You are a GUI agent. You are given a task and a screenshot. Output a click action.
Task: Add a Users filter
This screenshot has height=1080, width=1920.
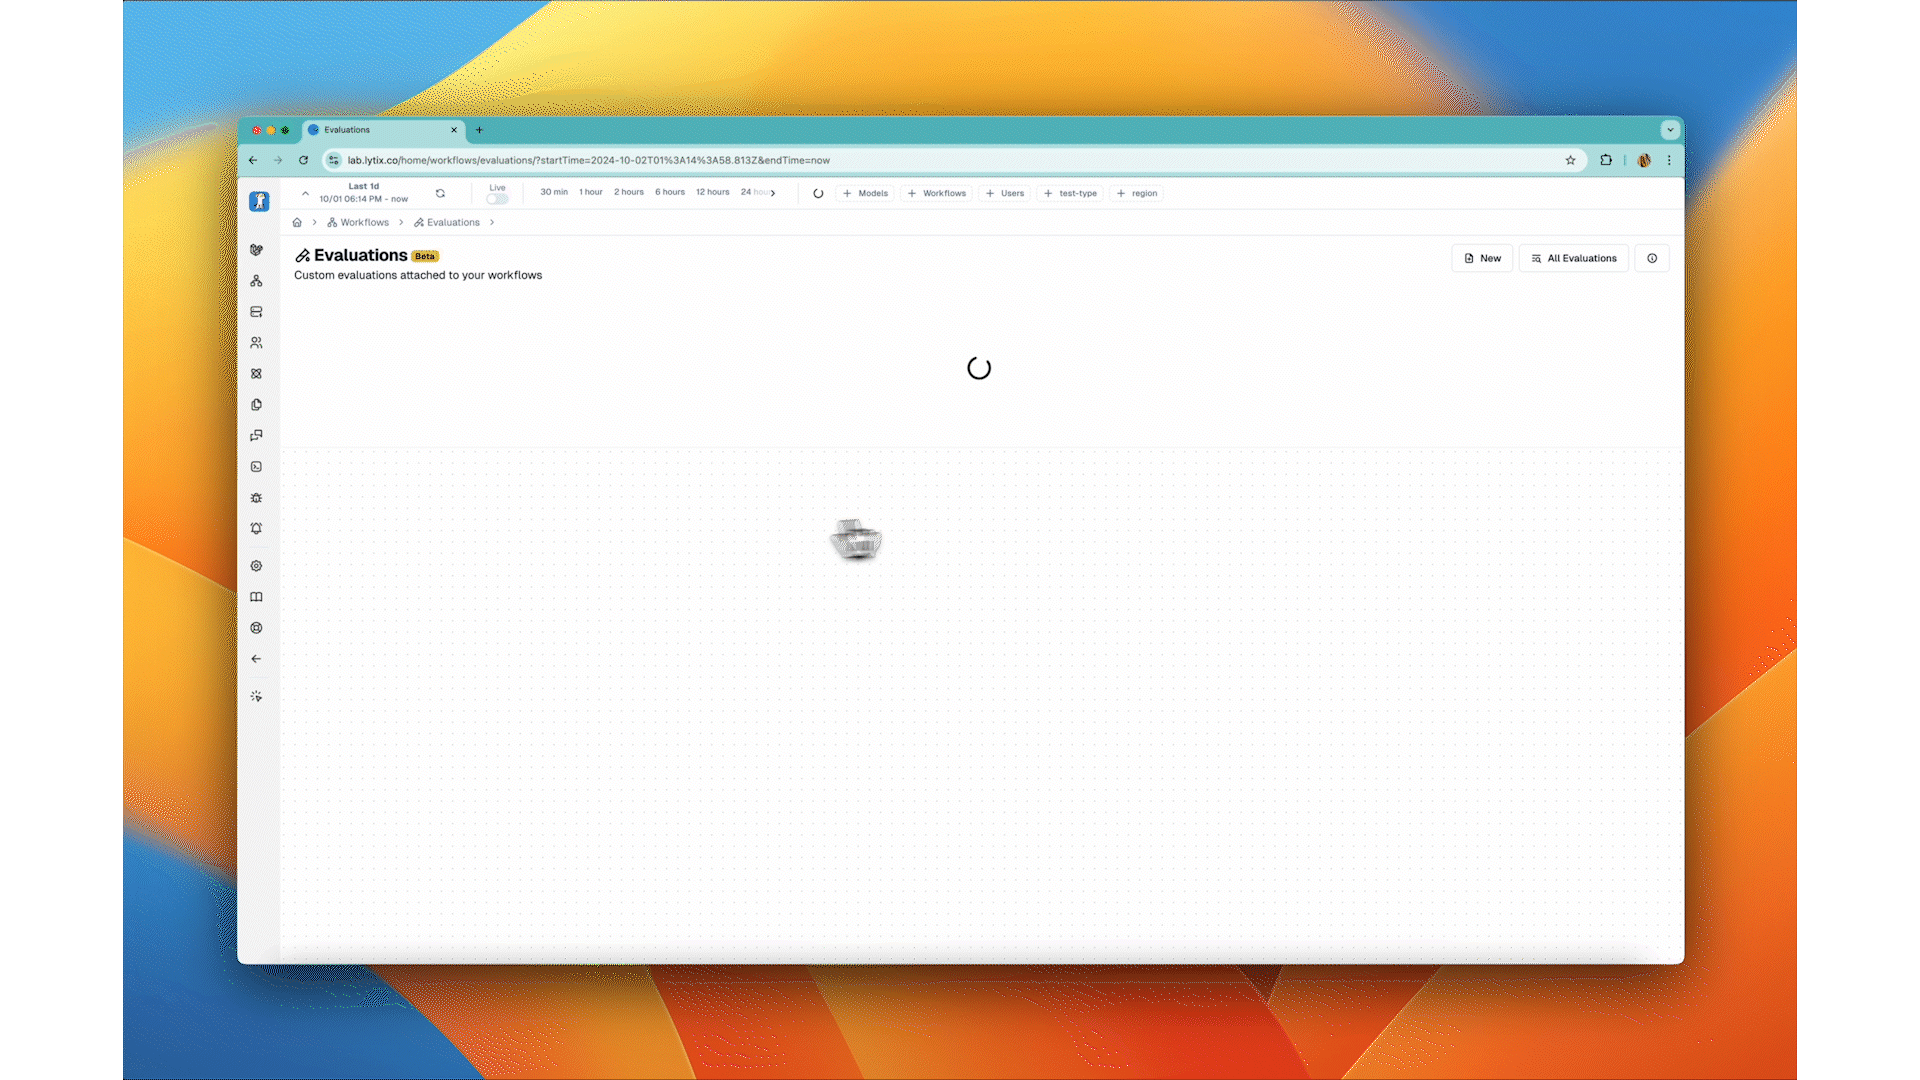click(1005, 193)
